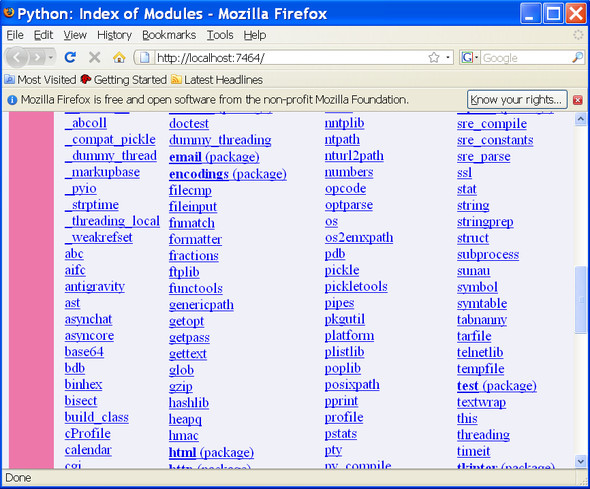Click the Stop loading X icon

pos(94,58)
